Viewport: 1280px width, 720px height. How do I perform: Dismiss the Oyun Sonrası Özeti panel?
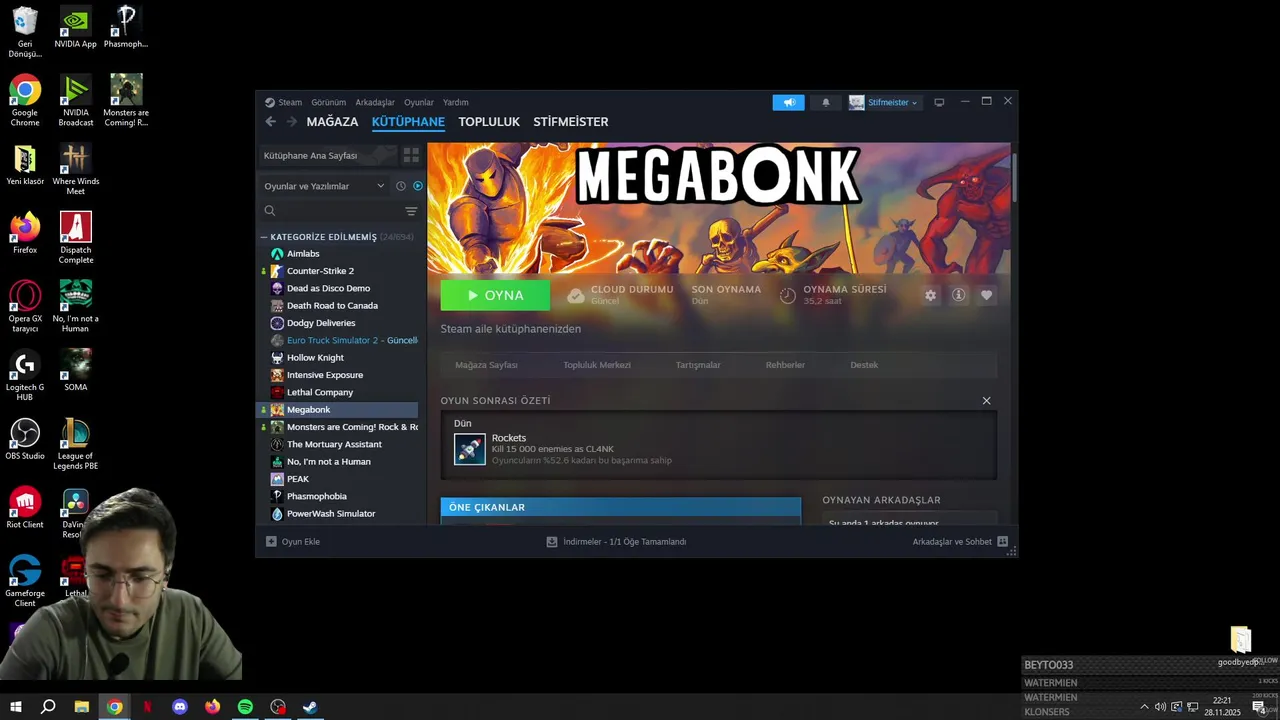[986, 401]
